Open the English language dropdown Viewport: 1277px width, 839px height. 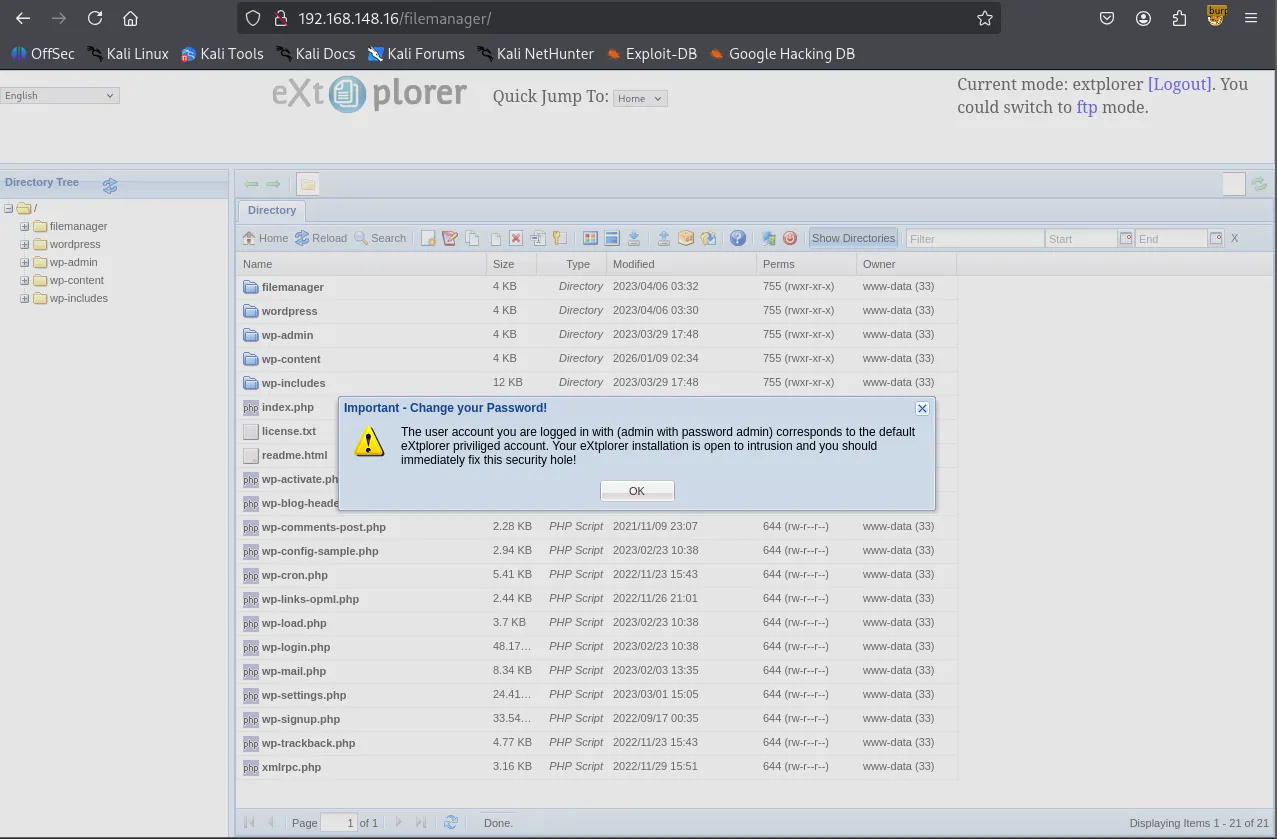[60, 96]
